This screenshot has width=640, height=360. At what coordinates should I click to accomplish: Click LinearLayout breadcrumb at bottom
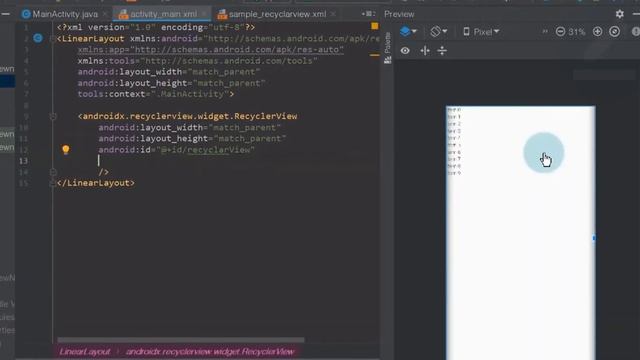coord(84,352)
